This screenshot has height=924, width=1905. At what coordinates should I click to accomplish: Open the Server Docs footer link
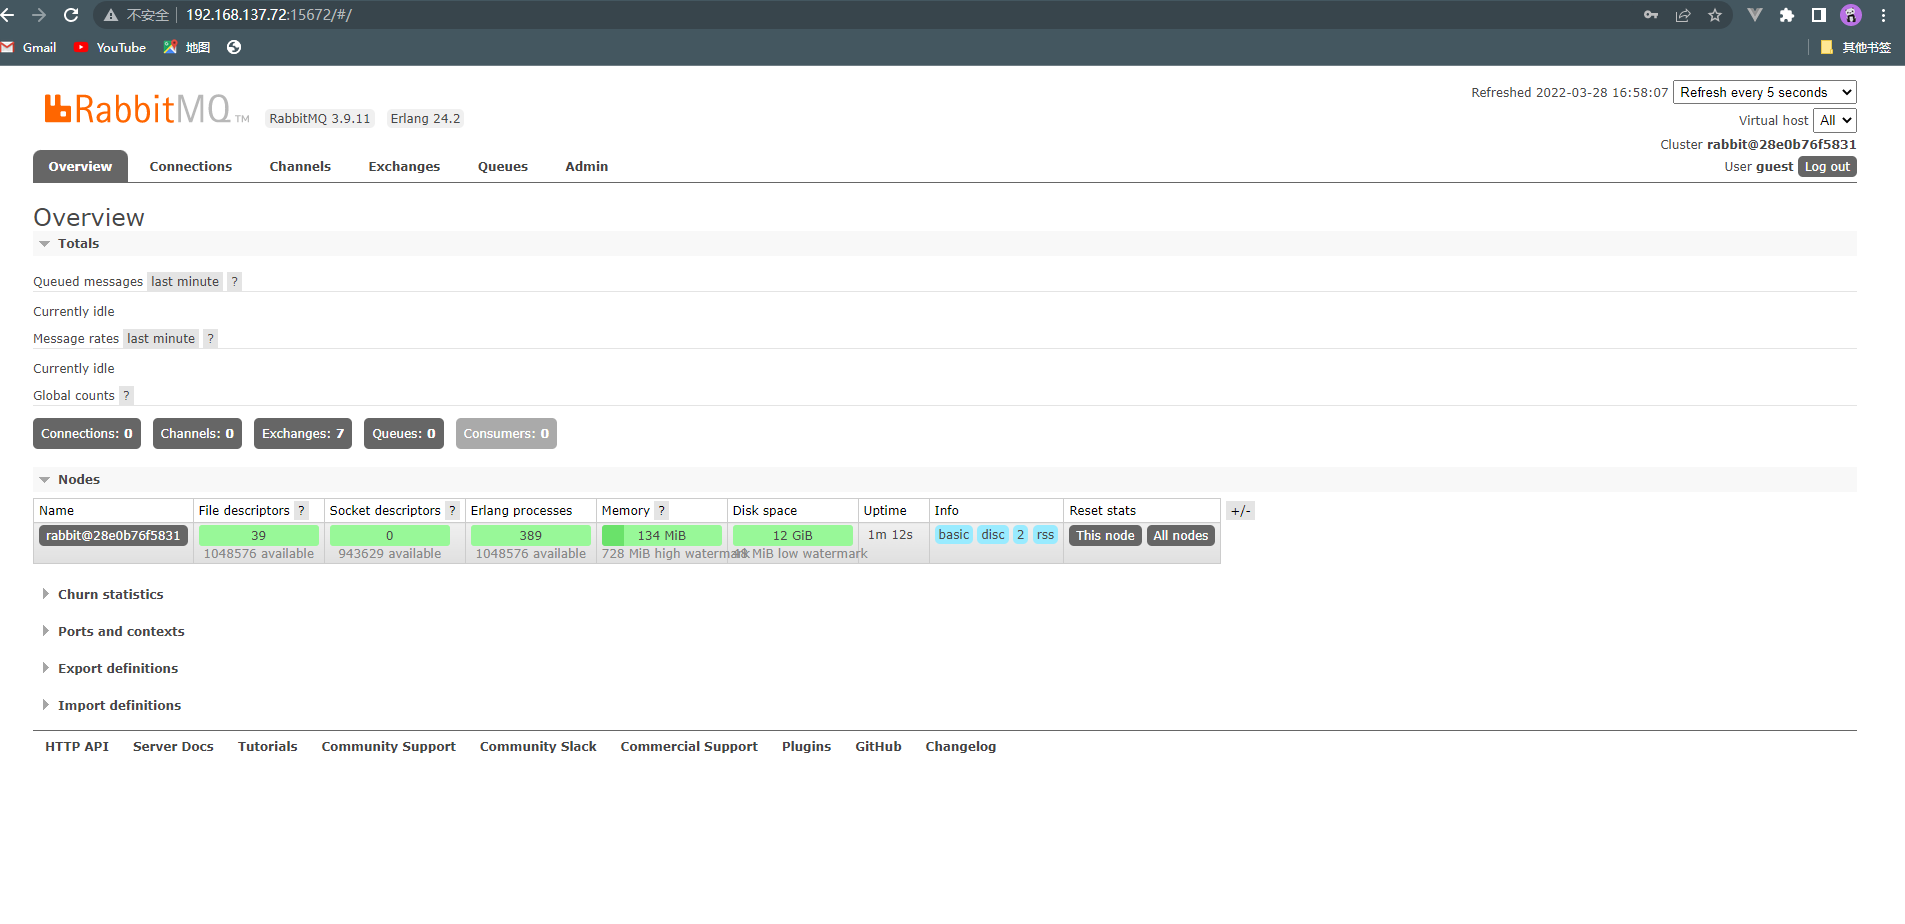coord(173,747)
